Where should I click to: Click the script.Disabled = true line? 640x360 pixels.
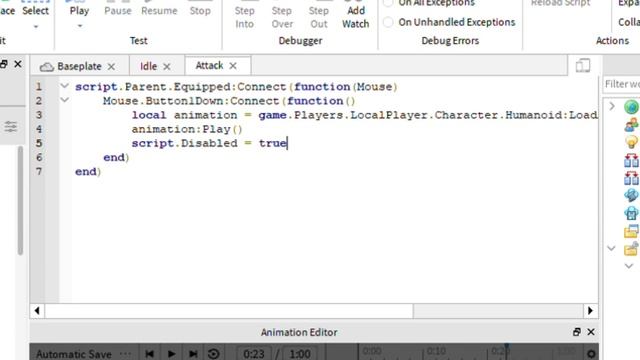pos(209,143)
